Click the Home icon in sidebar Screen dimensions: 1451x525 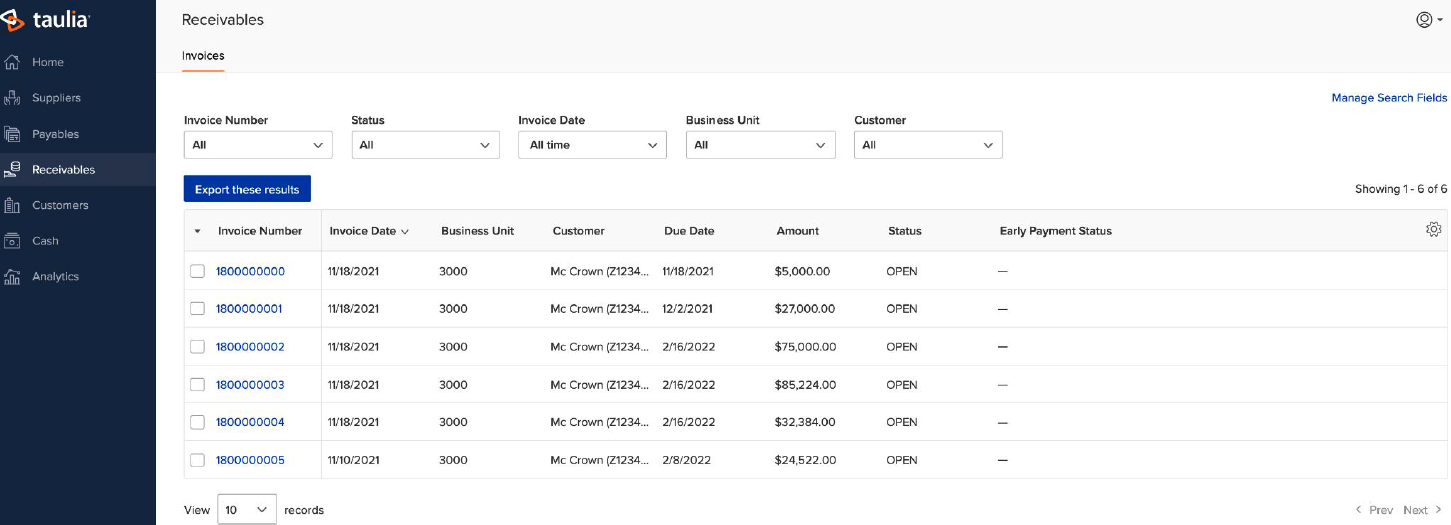pos(13,62)
